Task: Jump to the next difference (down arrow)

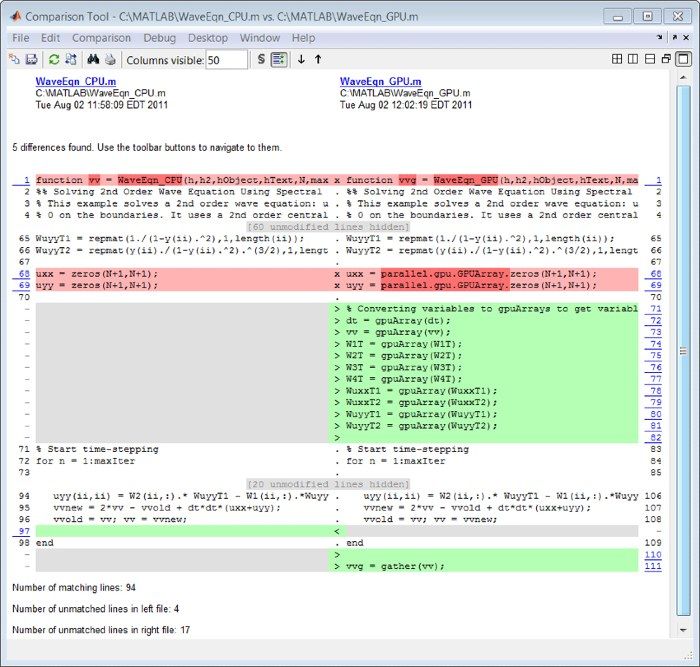Action: tap(301, 60)
